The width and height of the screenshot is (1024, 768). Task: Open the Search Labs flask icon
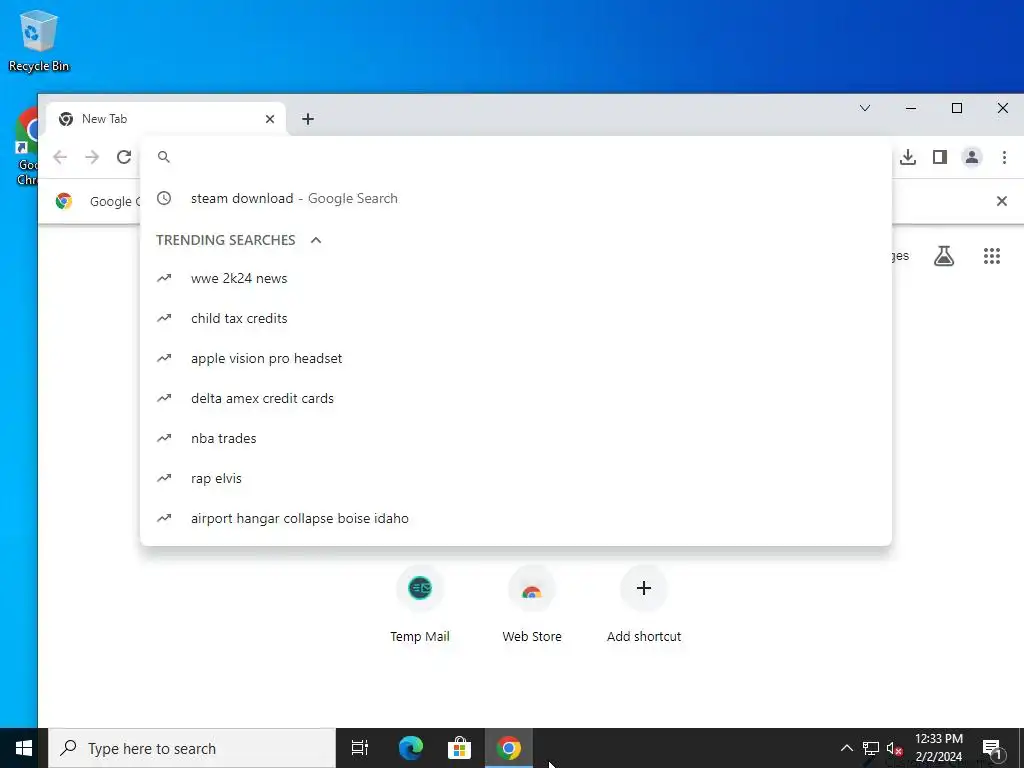tap(944, 256)
